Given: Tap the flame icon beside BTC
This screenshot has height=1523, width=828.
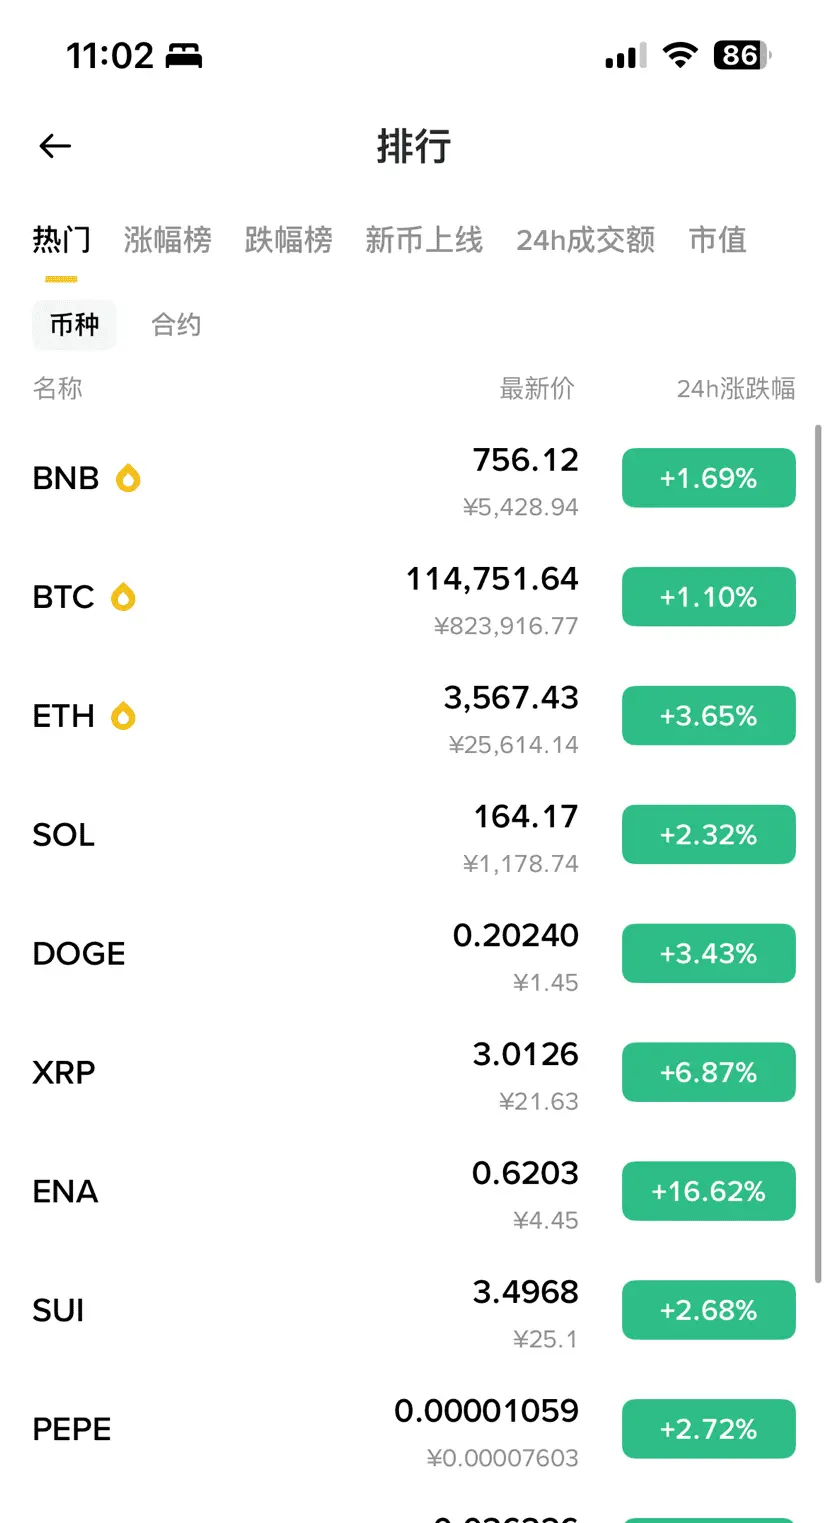Looking at the screenshot, I should (x=123, y=597).
